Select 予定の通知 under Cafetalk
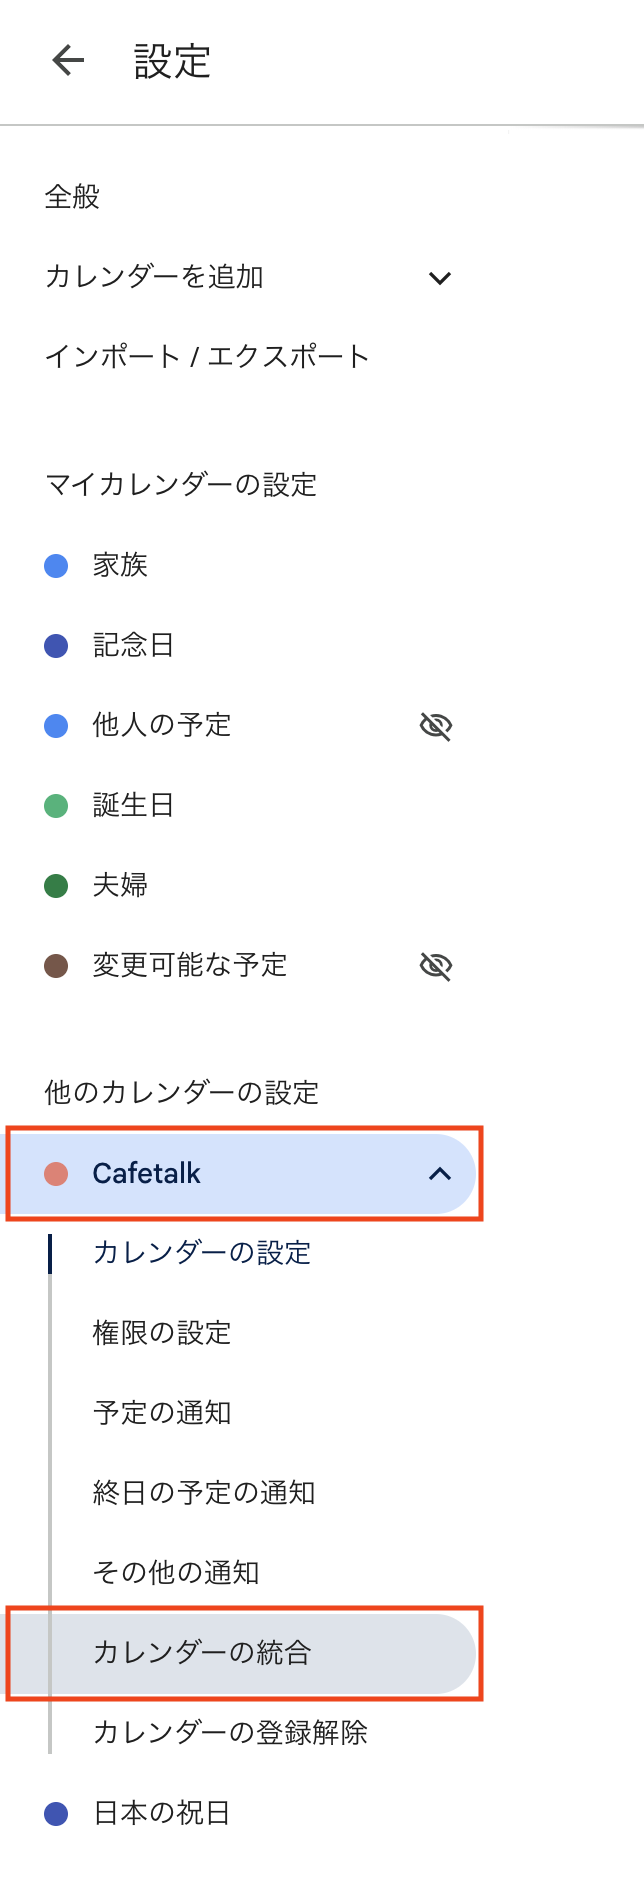644x1886 pixels. click(161, 1413)
